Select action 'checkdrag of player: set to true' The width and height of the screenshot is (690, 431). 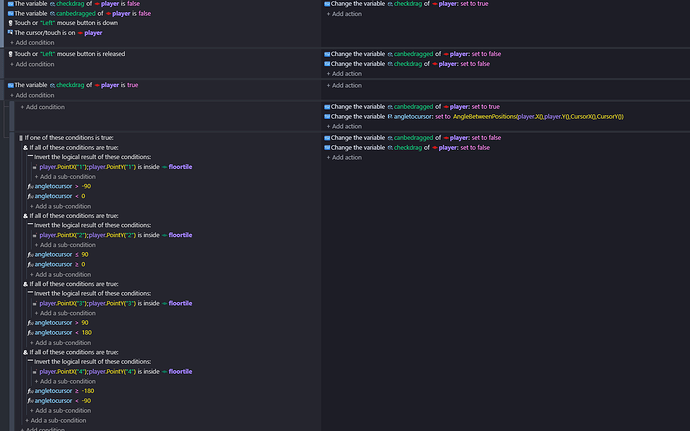[x=406, y=4]
